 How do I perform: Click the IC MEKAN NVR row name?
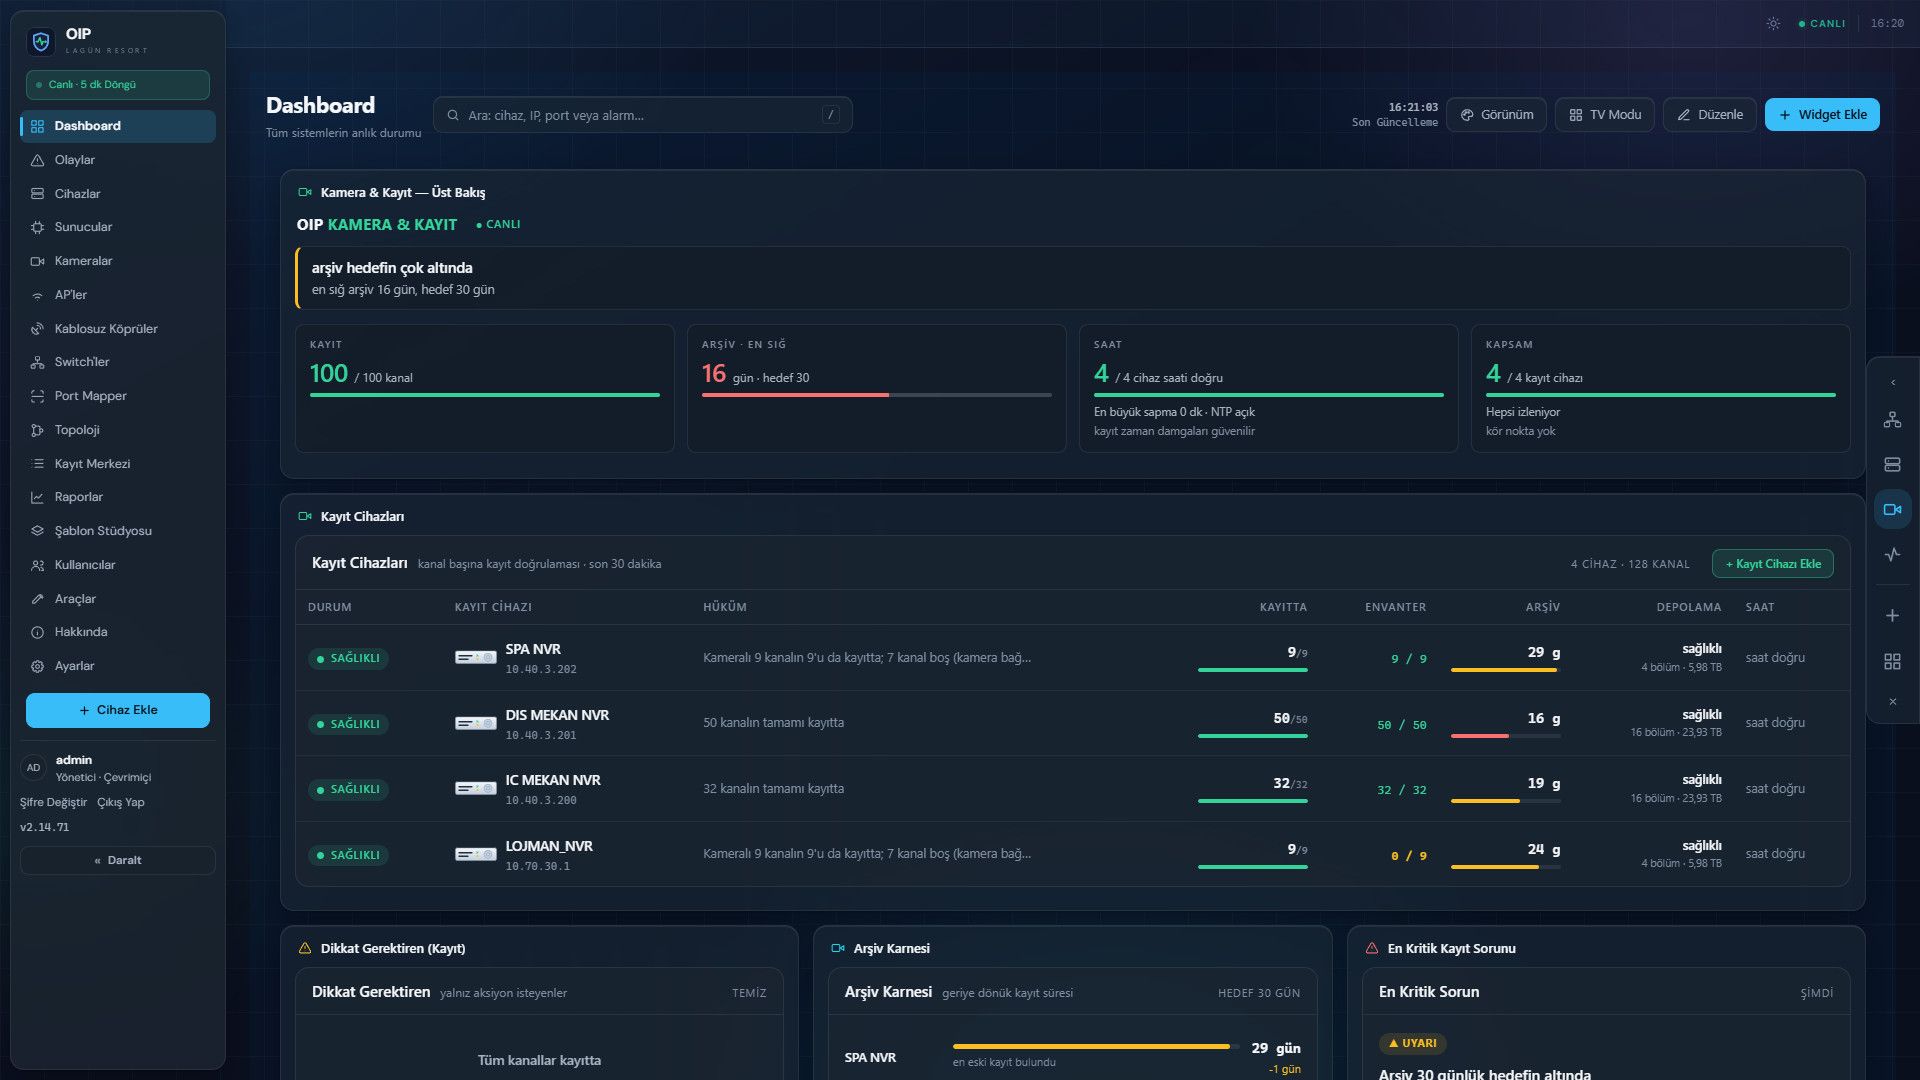(553, 780)
